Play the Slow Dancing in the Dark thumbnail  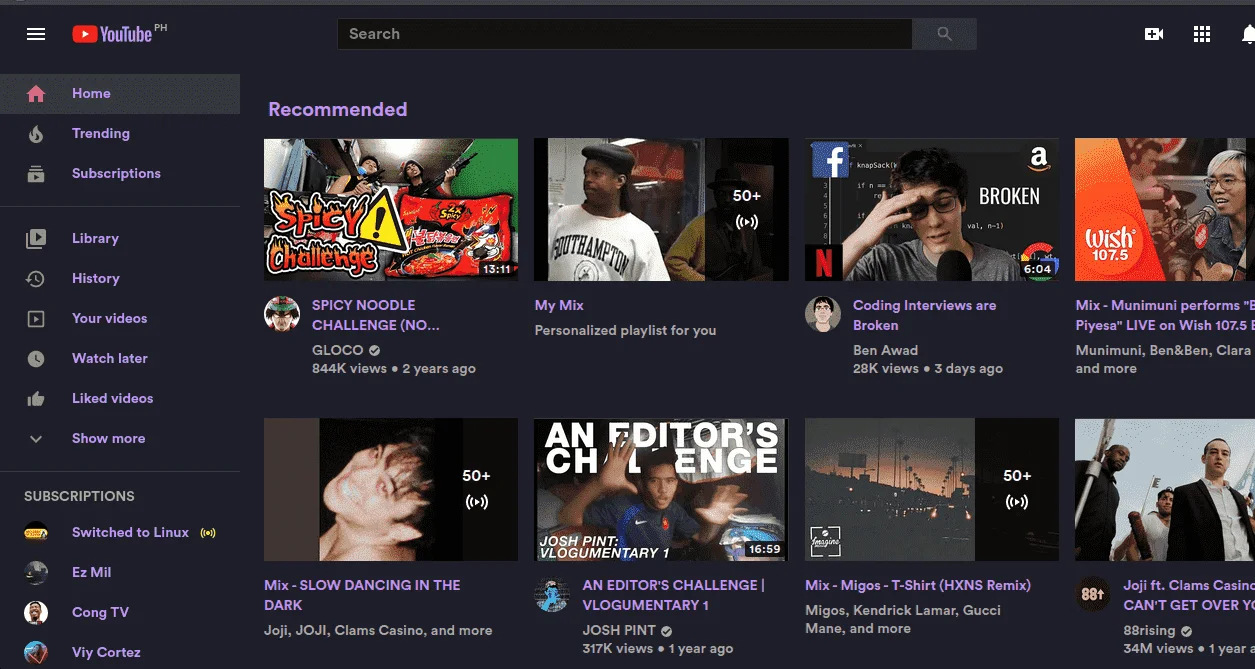click(x=391, y=490)
